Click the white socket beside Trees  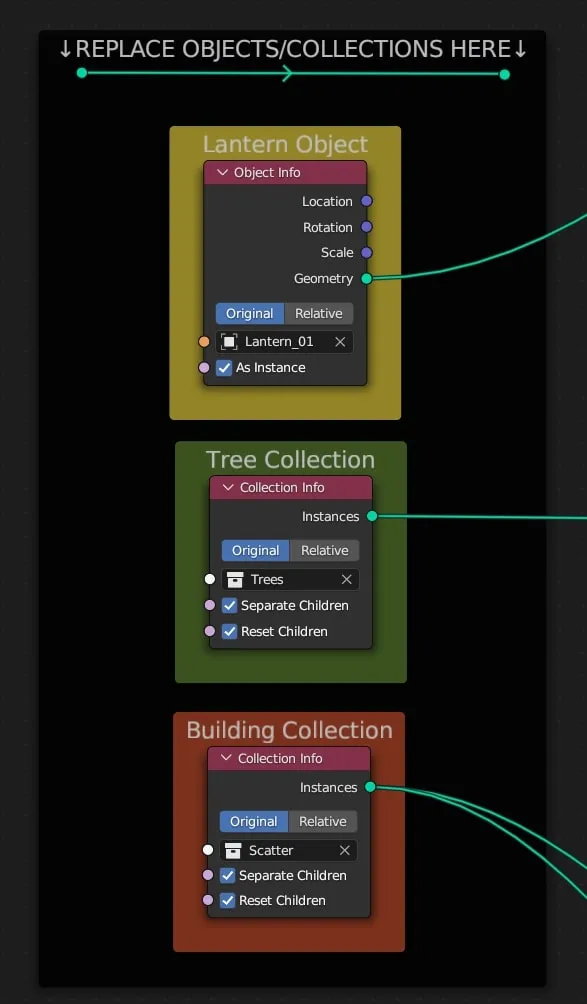coord(210,579)
